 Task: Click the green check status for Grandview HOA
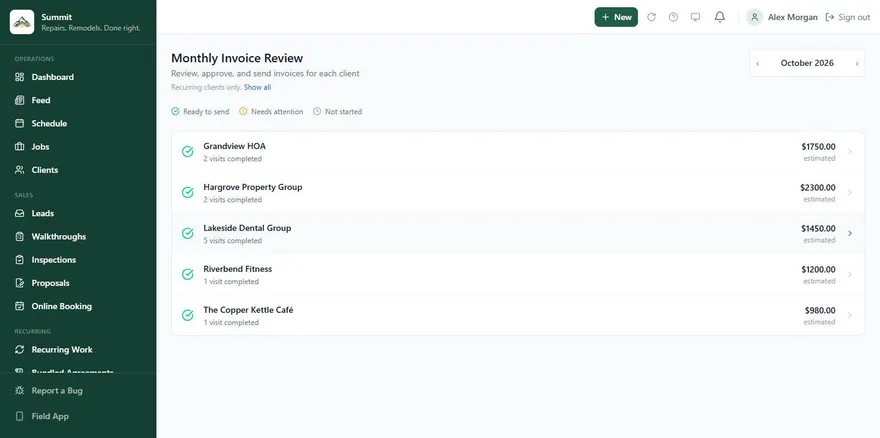[187, 152]
